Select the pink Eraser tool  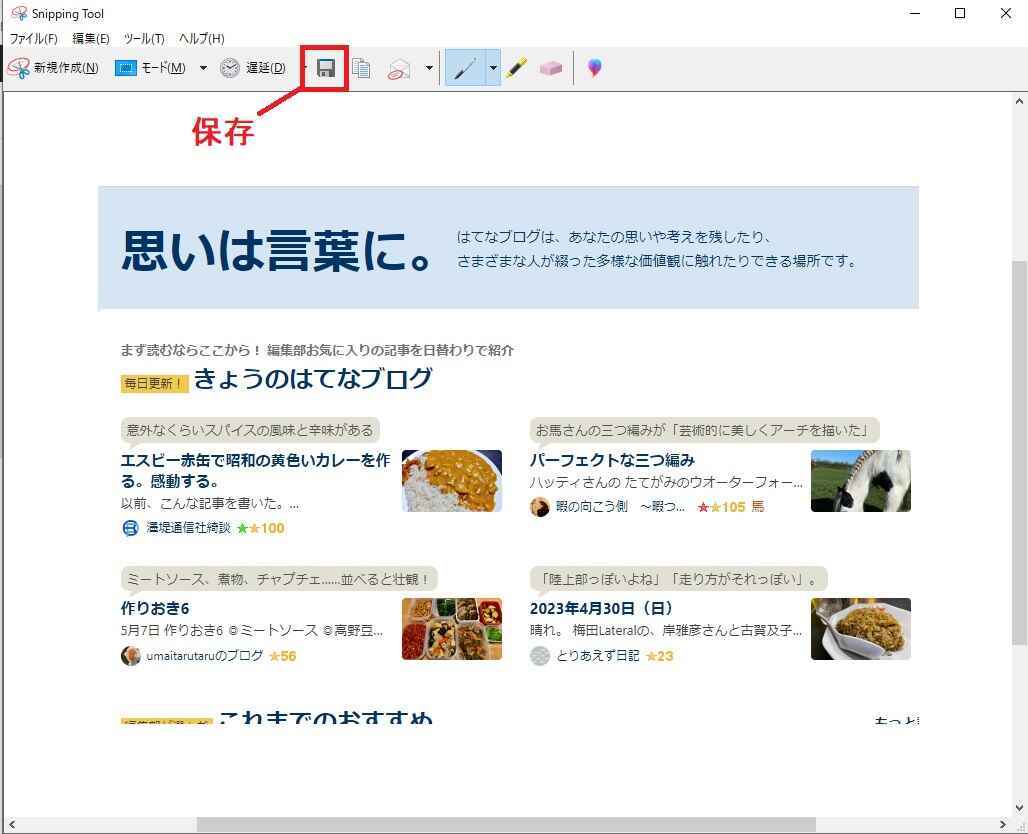coord(551,68)
